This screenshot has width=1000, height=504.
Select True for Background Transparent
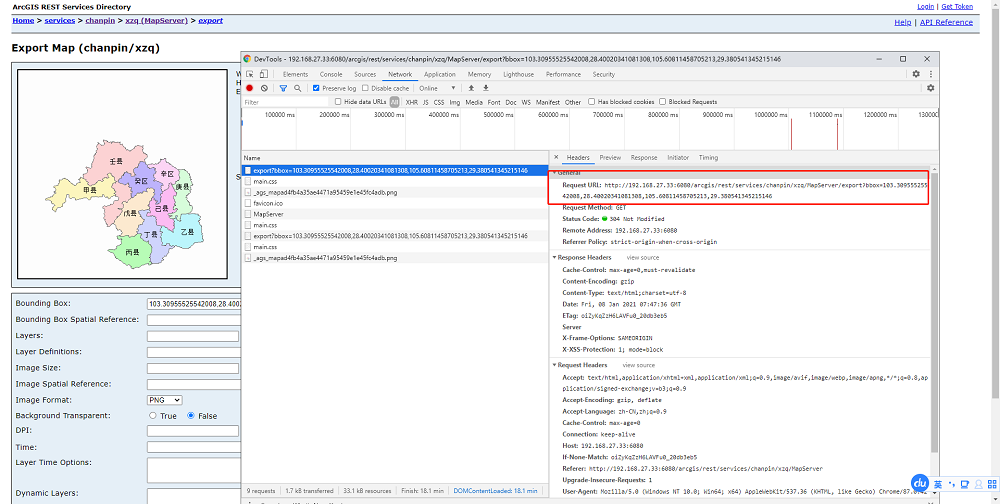pyautogui.click(x=152, y=415)
